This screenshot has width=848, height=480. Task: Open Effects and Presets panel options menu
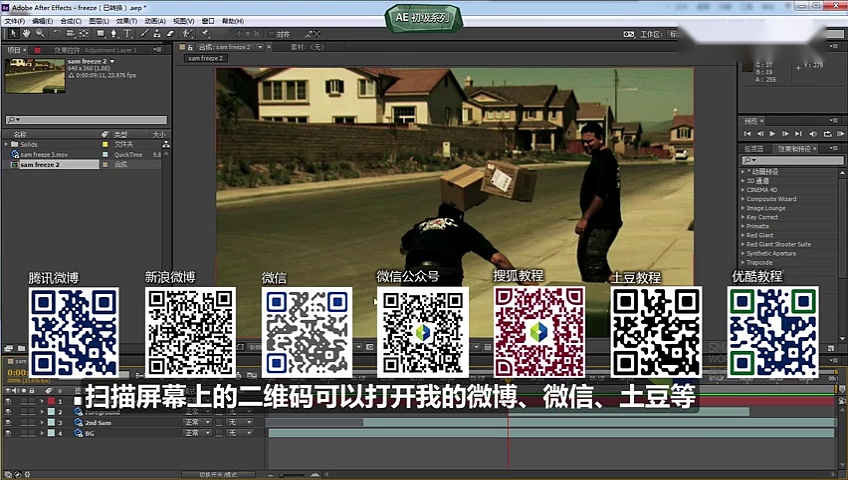tap(833, 148)
